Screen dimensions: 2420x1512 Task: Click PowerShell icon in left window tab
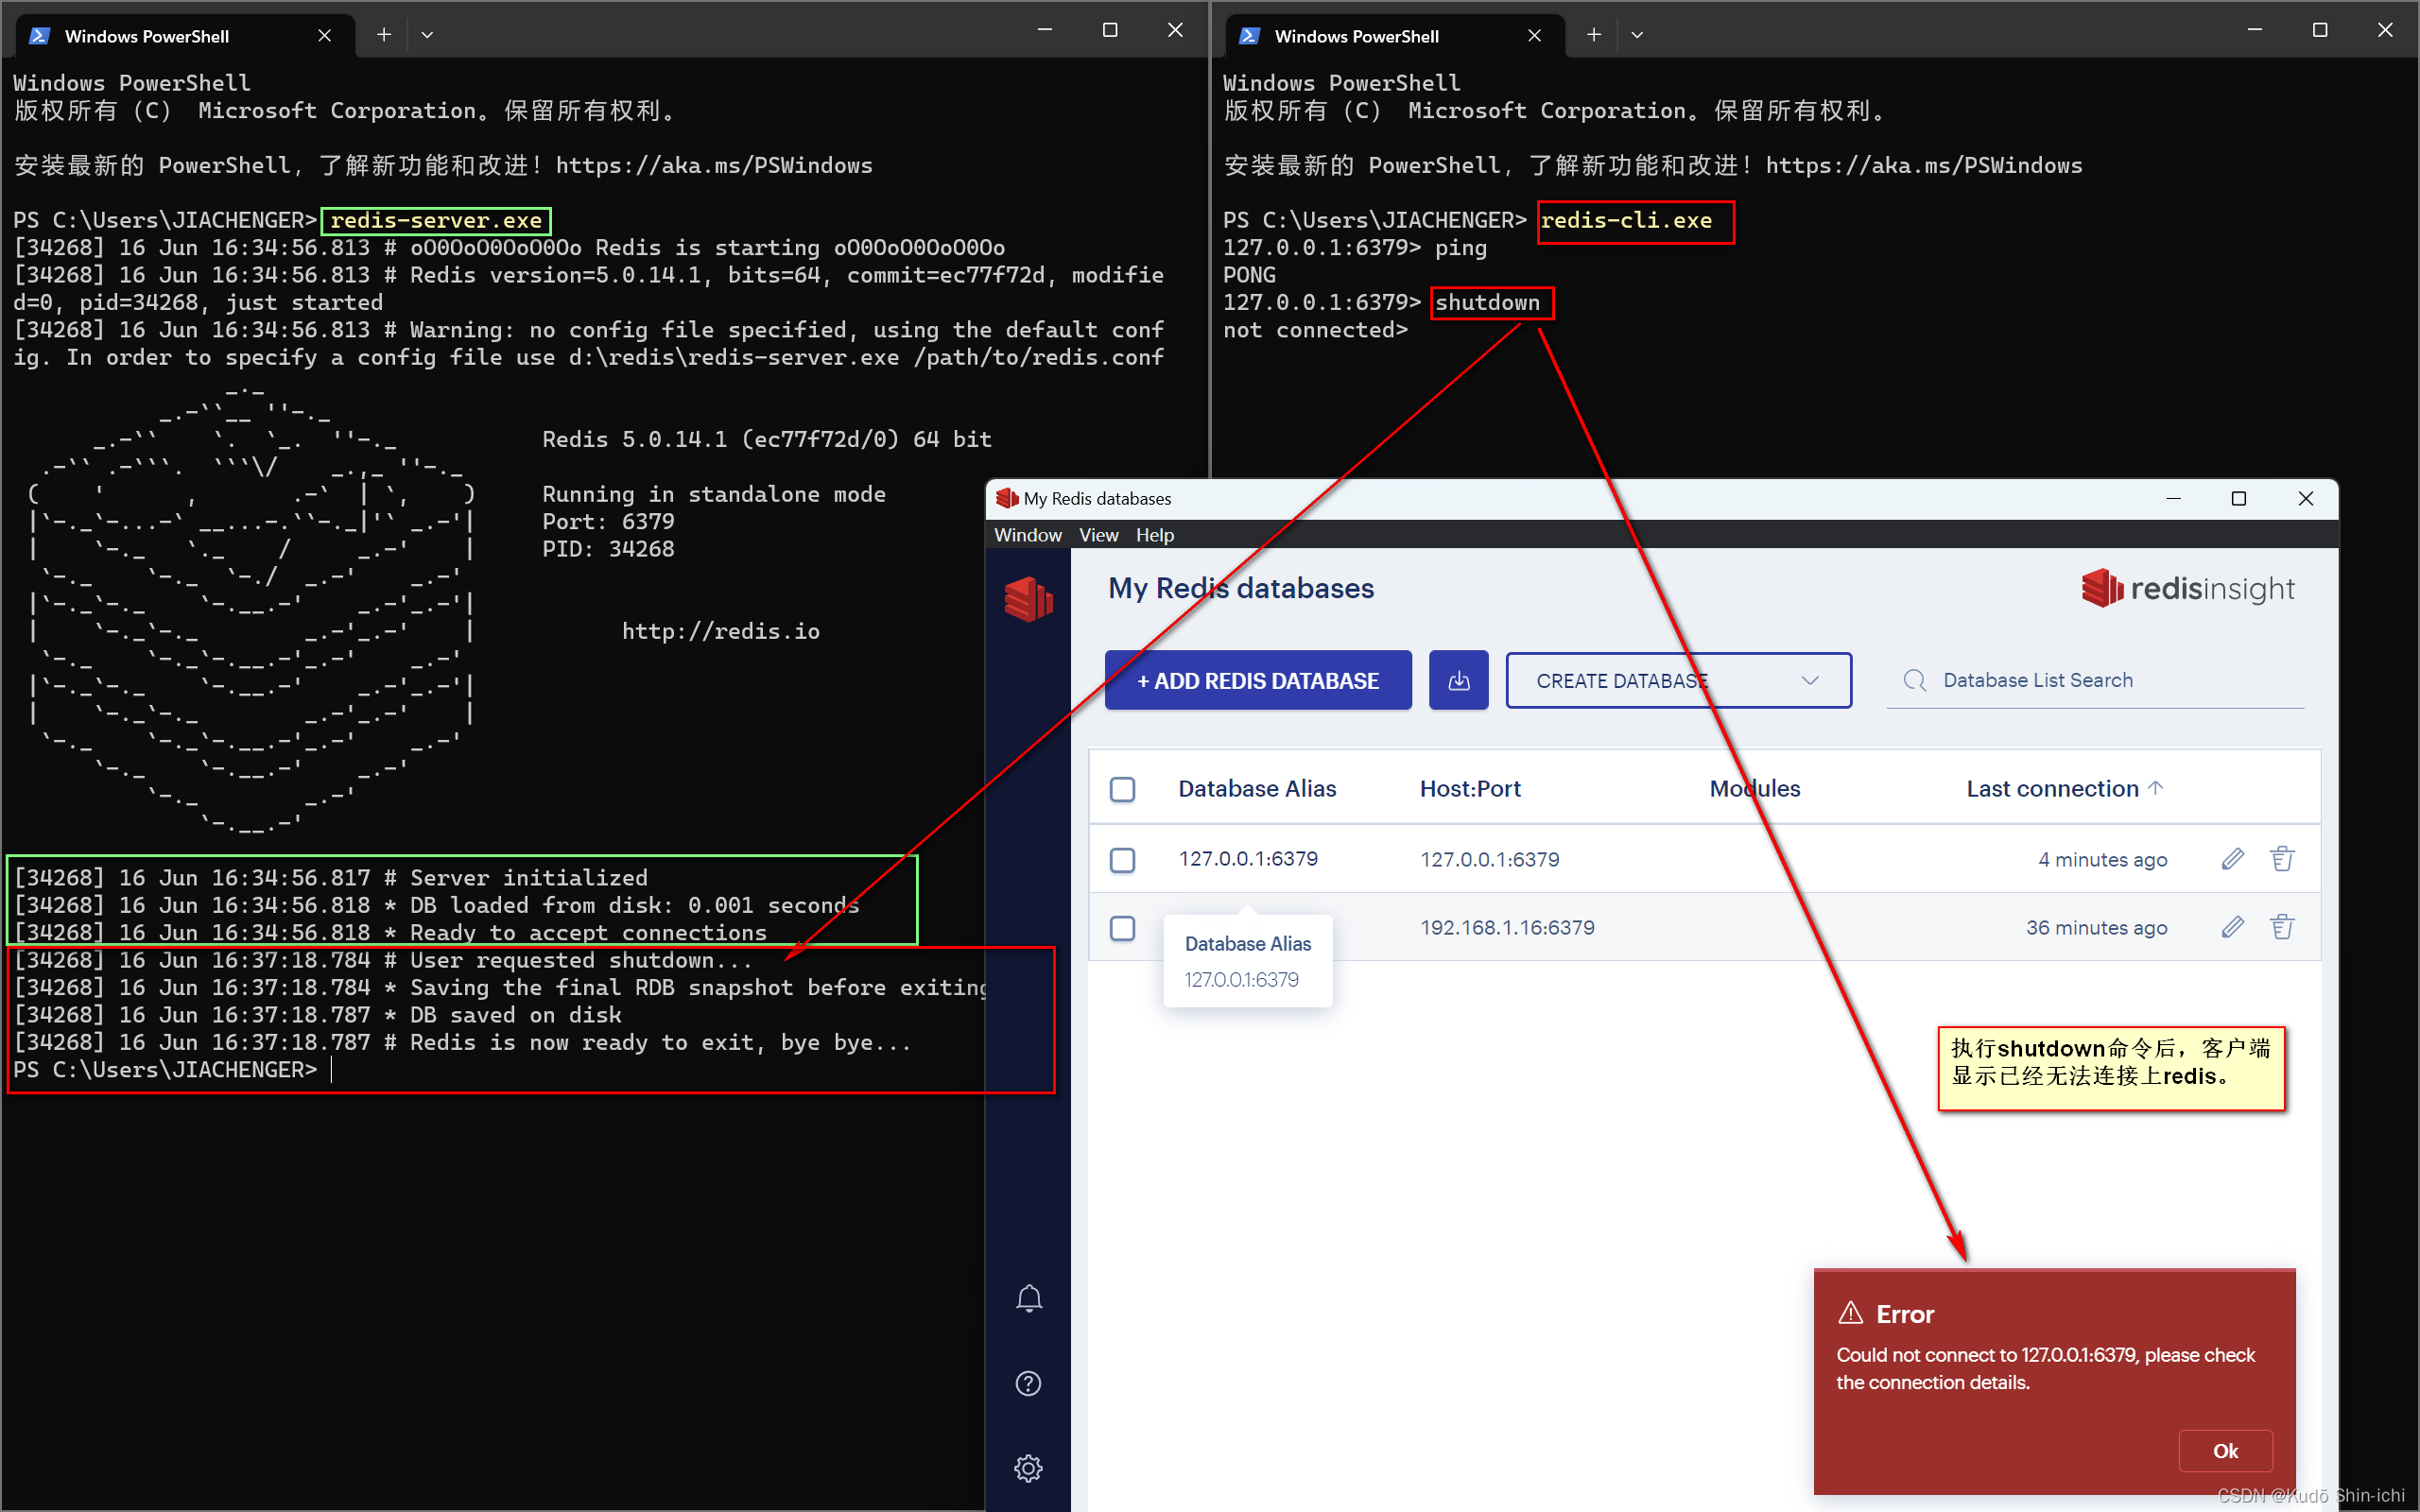click(40, 36)
